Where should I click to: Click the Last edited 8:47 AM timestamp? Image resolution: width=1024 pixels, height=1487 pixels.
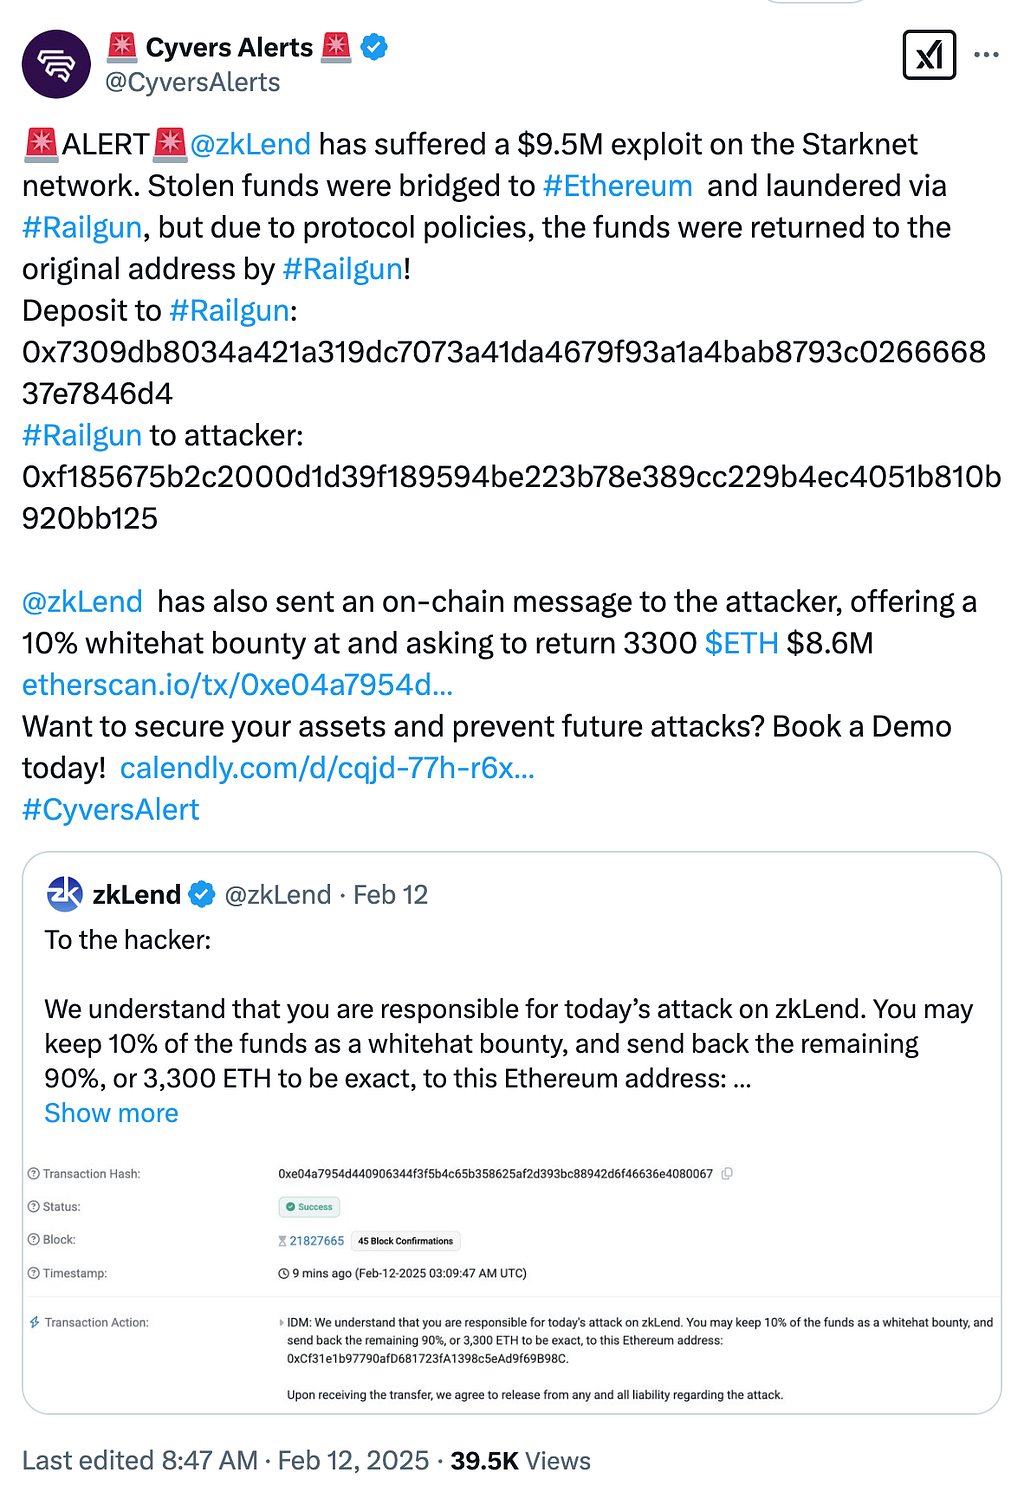pos(140,1461)
